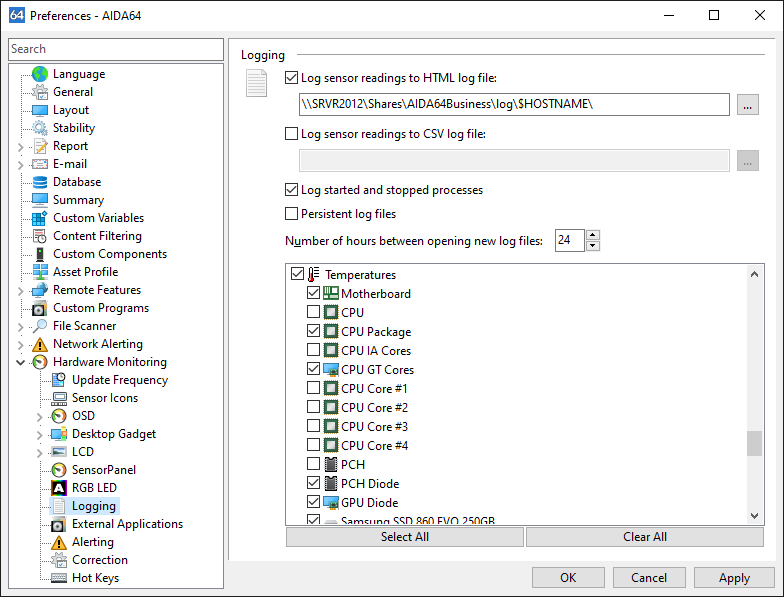Image resolution: width=784 pixels, height=597 pixels.
Task: Uncheck the GPU Diode checkbox
Action: point(314,502)
